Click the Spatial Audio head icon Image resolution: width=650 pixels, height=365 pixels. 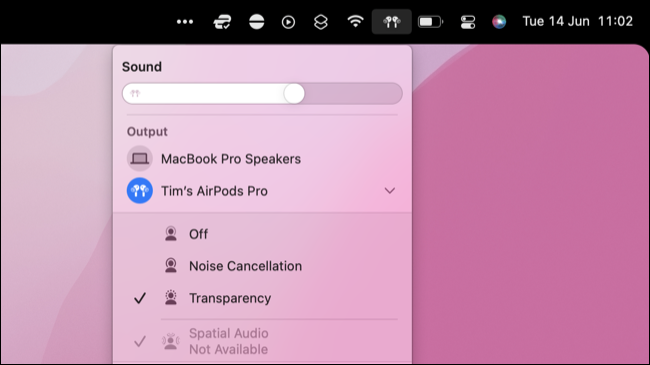pyautogui.click(x=170, y=341)
